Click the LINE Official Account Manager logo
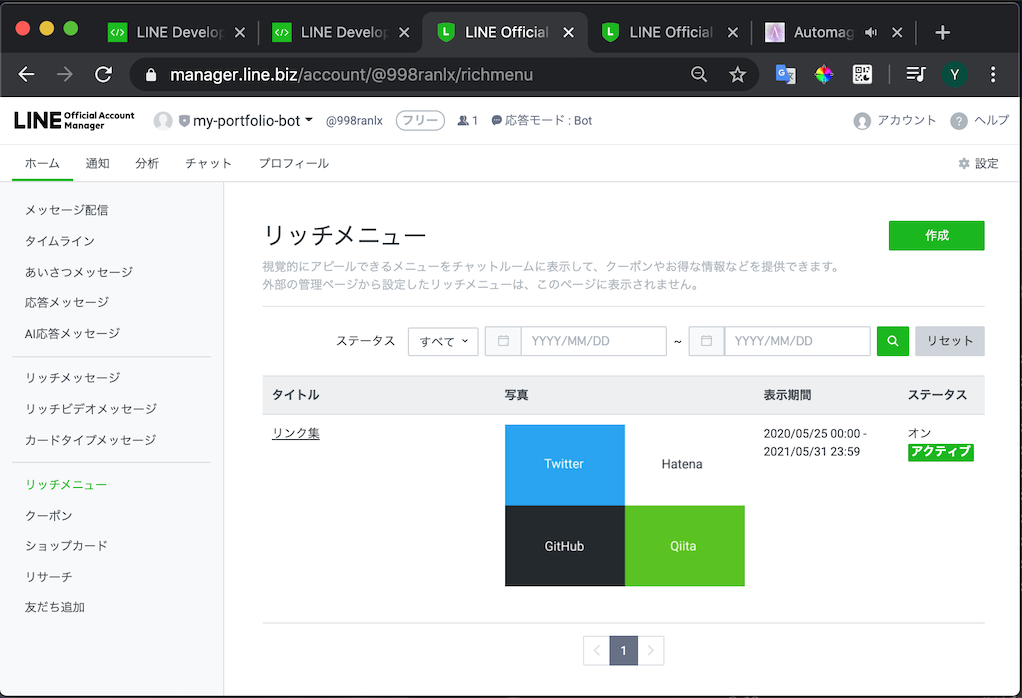Image resolution: width=1022 pixels, height=698 pixels. click(74, 121)
